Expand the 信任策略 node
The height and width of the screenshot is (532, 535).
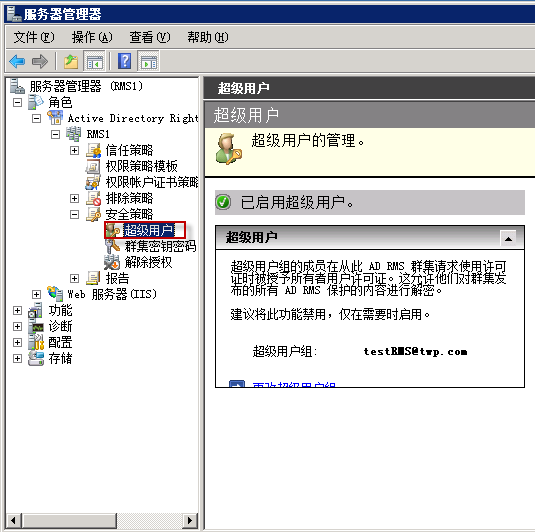point(74,150)
